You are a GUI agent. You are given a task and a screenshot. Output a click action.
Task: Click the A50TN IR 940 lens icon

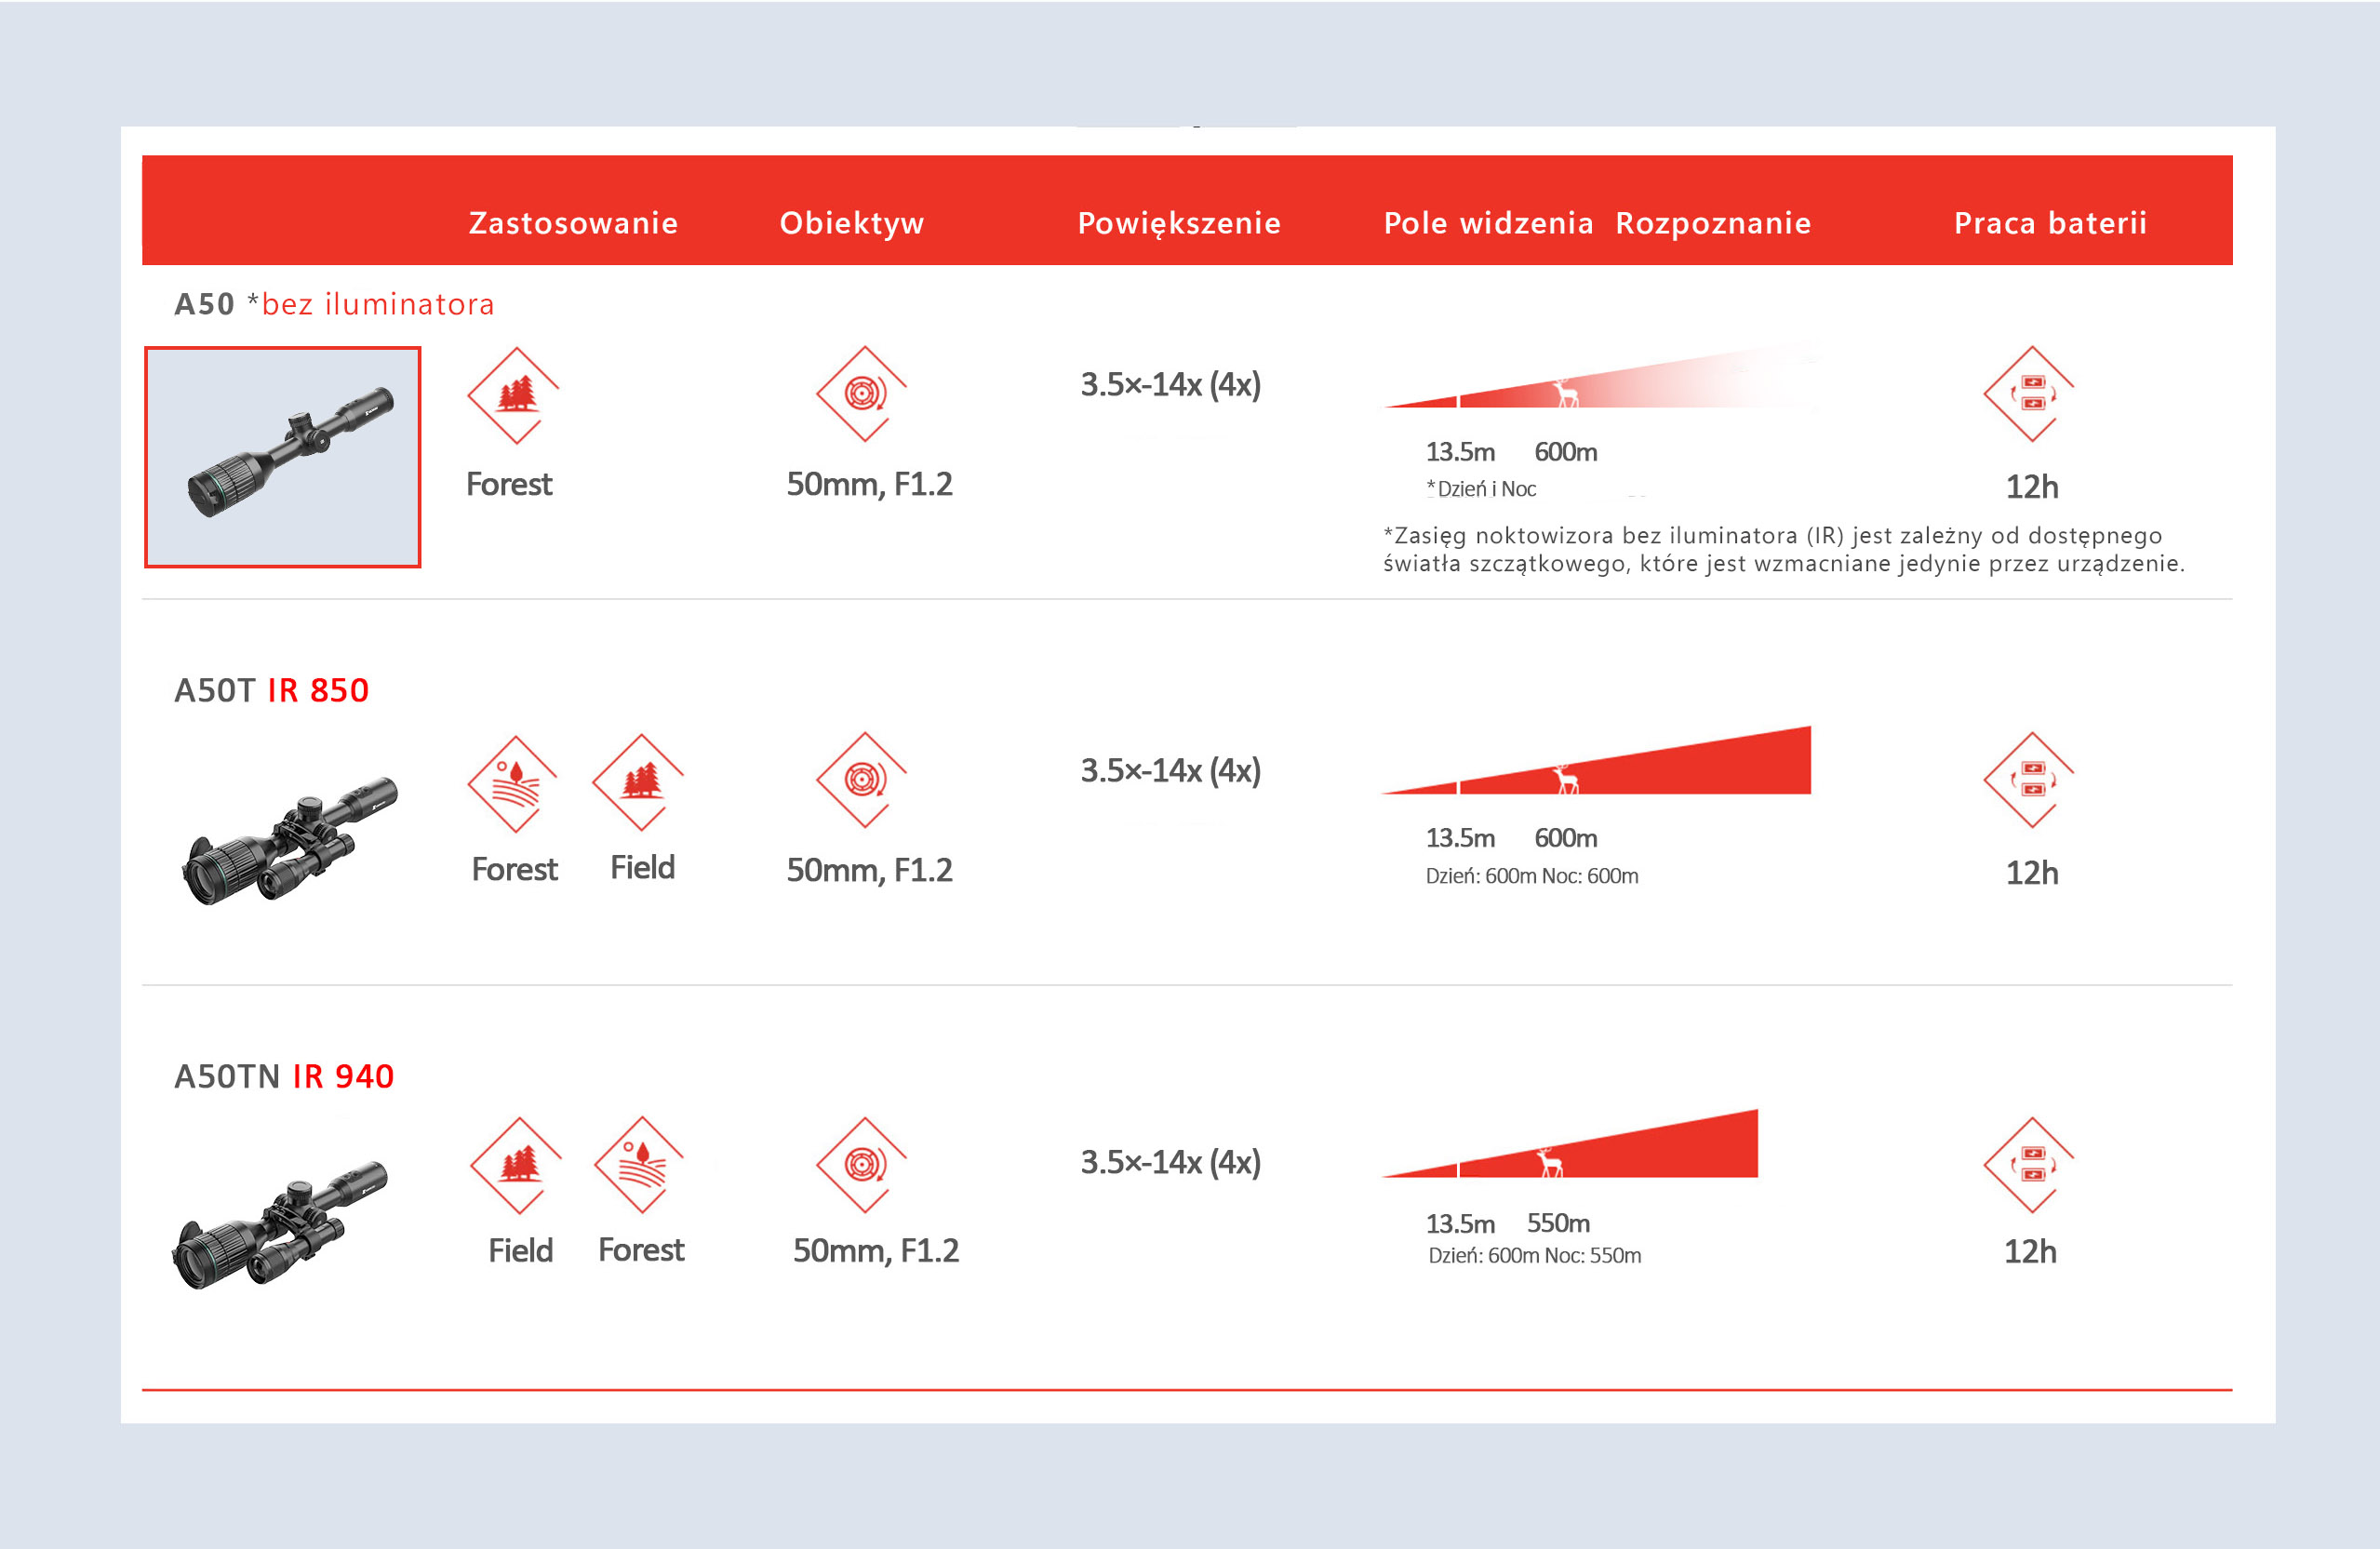pyautogui.click(x=863, y=1165)
